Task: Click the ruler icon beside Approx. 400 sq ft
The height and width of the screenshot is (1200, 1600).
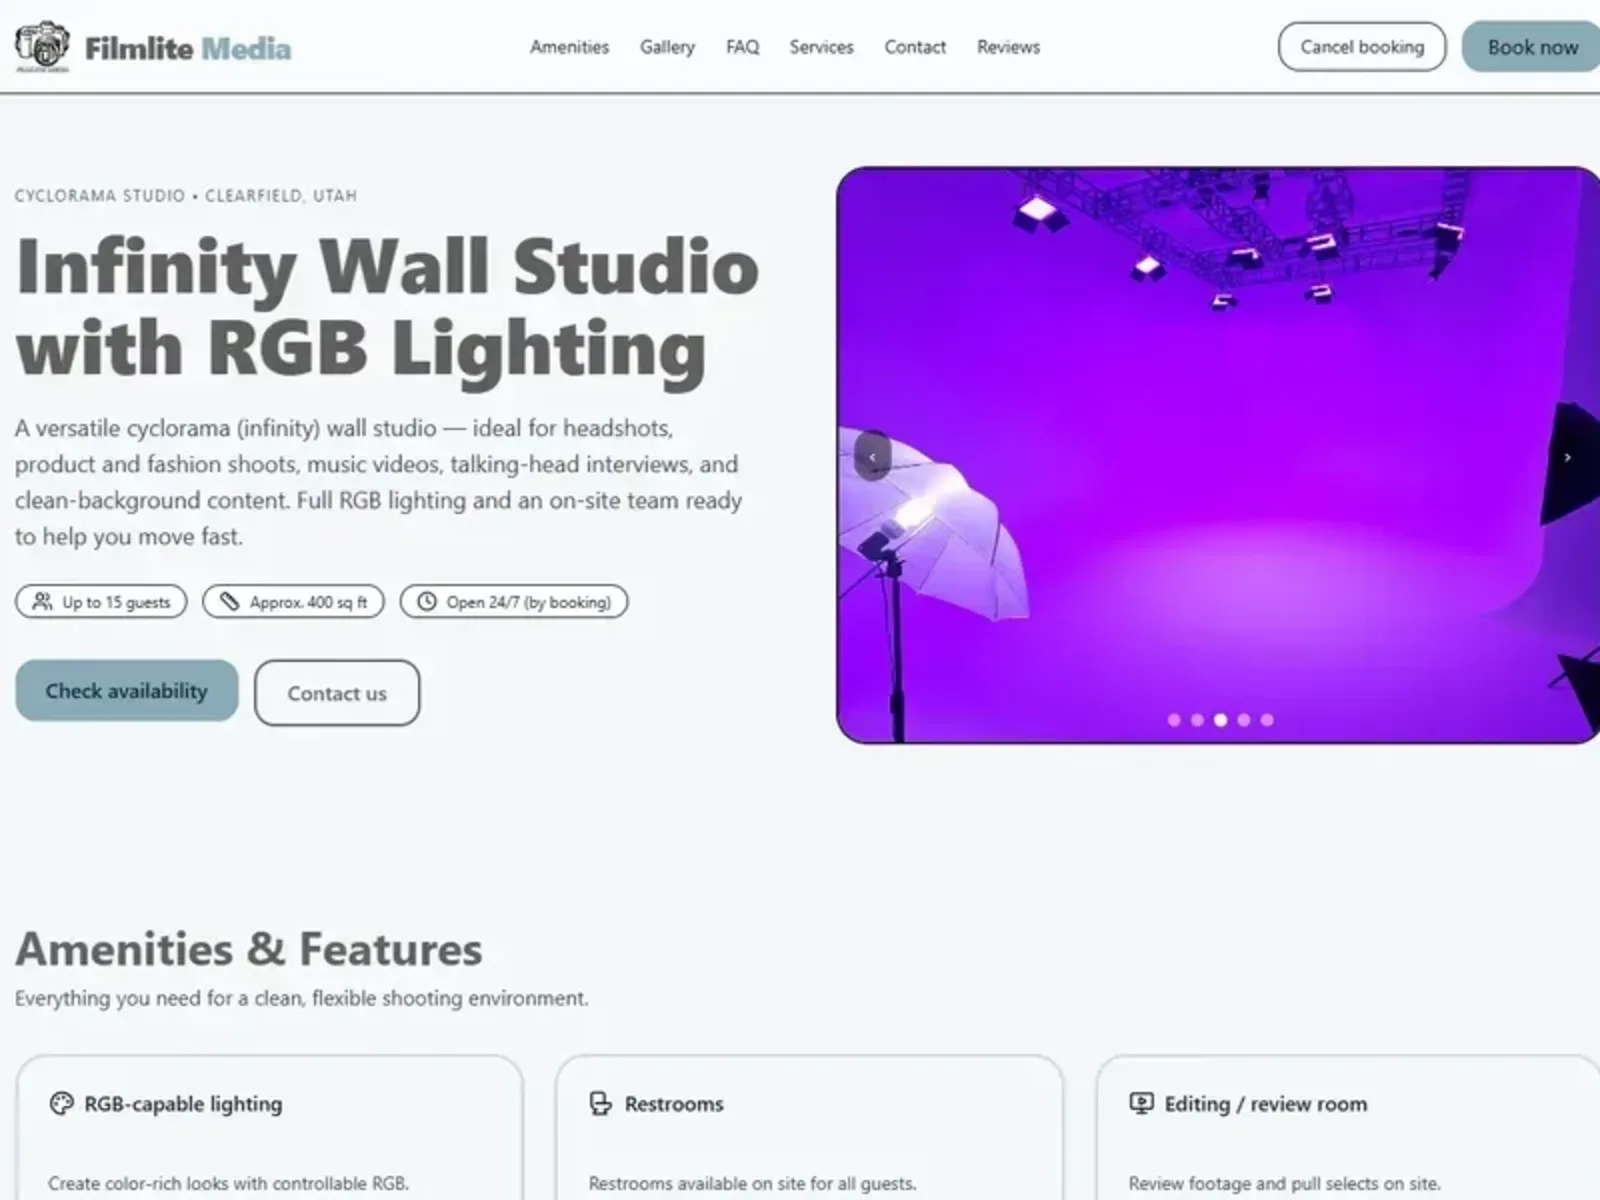Action: [229, 601]
